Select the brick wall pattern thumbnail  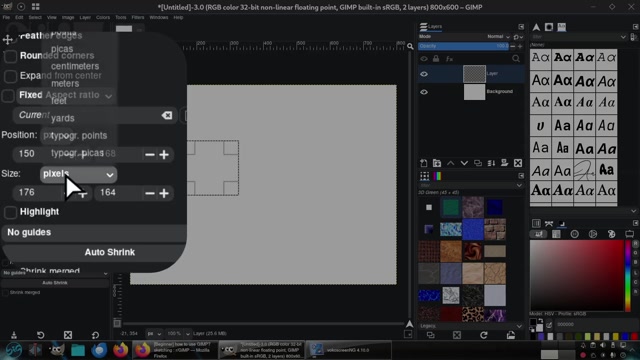click(495, 229)
